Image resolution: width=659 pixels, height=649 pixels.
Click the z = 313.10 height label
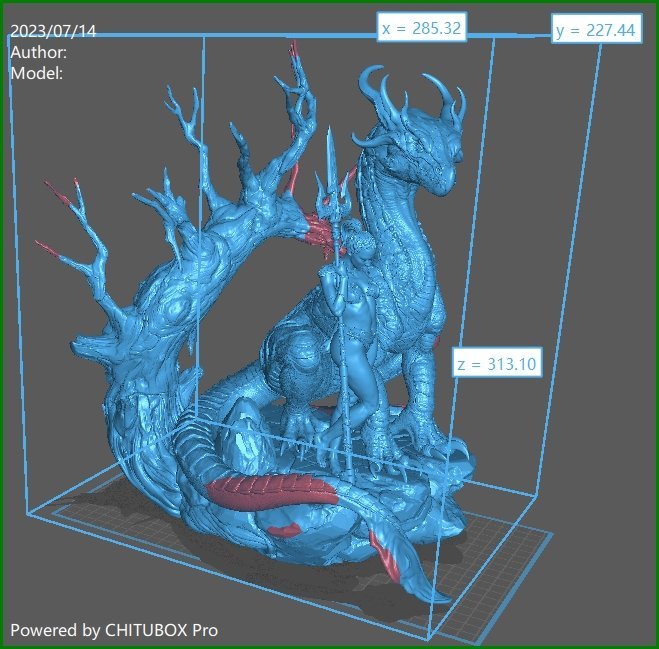pyautogui.click(x=495, y=362)
